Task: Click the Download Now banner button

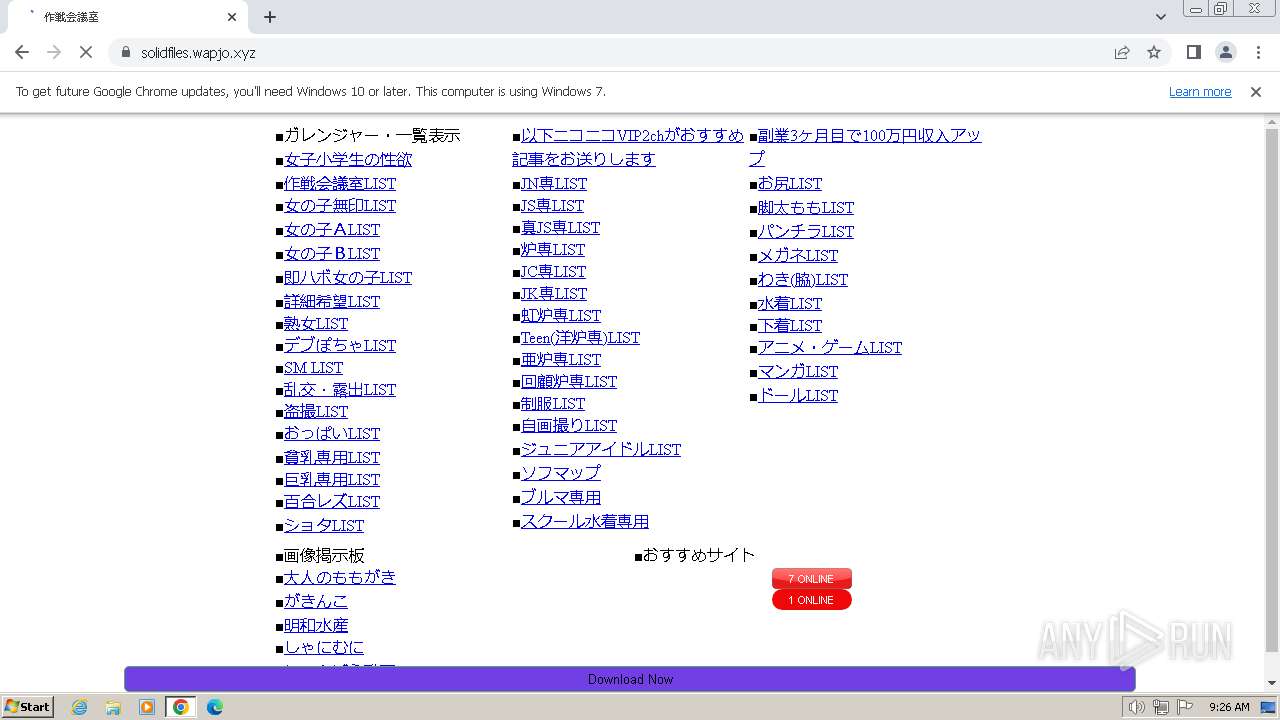Action: point(630,679)
